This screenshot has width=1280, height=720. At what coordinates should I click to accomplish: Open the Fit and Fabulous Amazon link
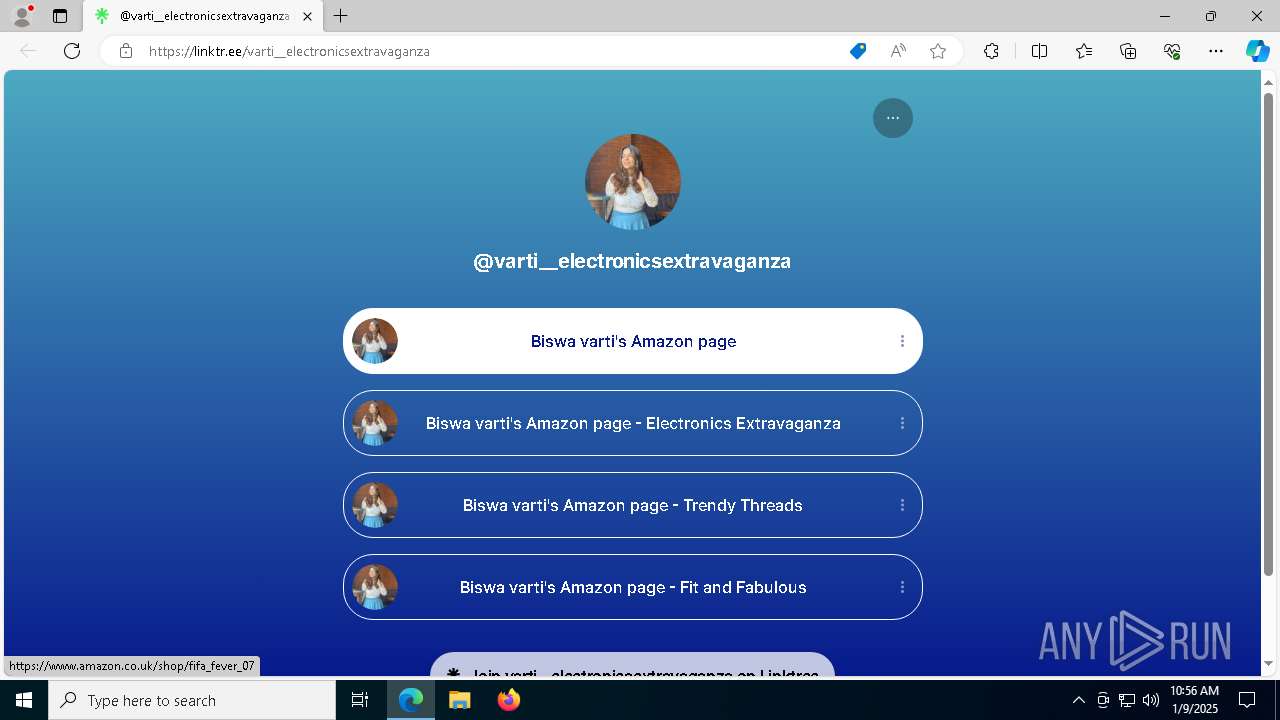(x=633, y=587)
